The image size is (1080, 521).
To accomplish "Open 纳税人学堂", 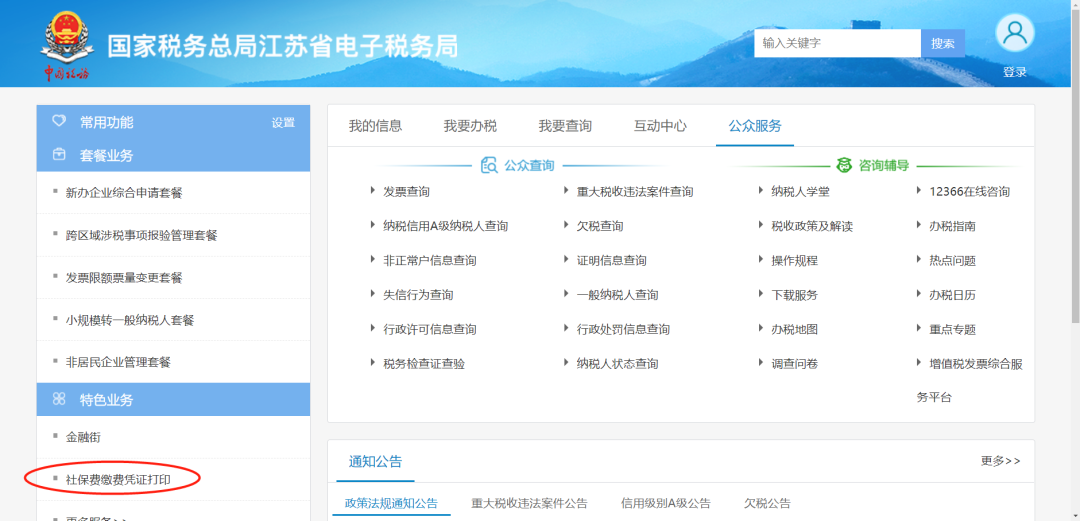I will click(x=800, y=192).
